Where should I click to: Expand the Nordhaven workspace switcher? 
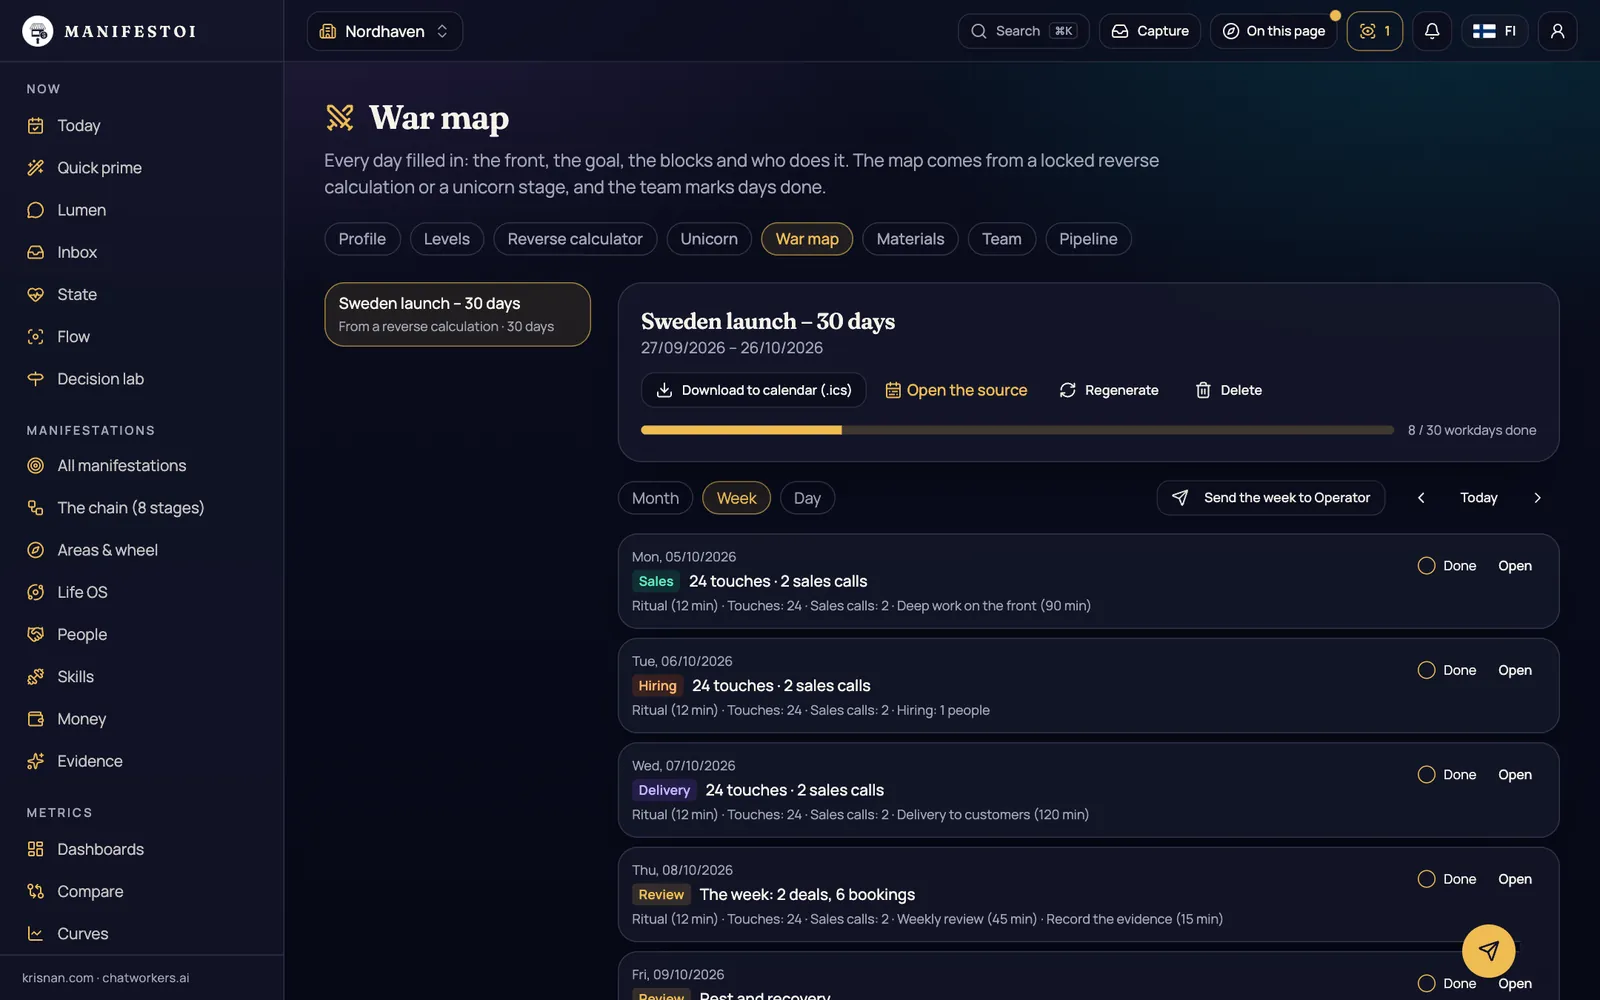pyautogui.click(x=385, y=31)
